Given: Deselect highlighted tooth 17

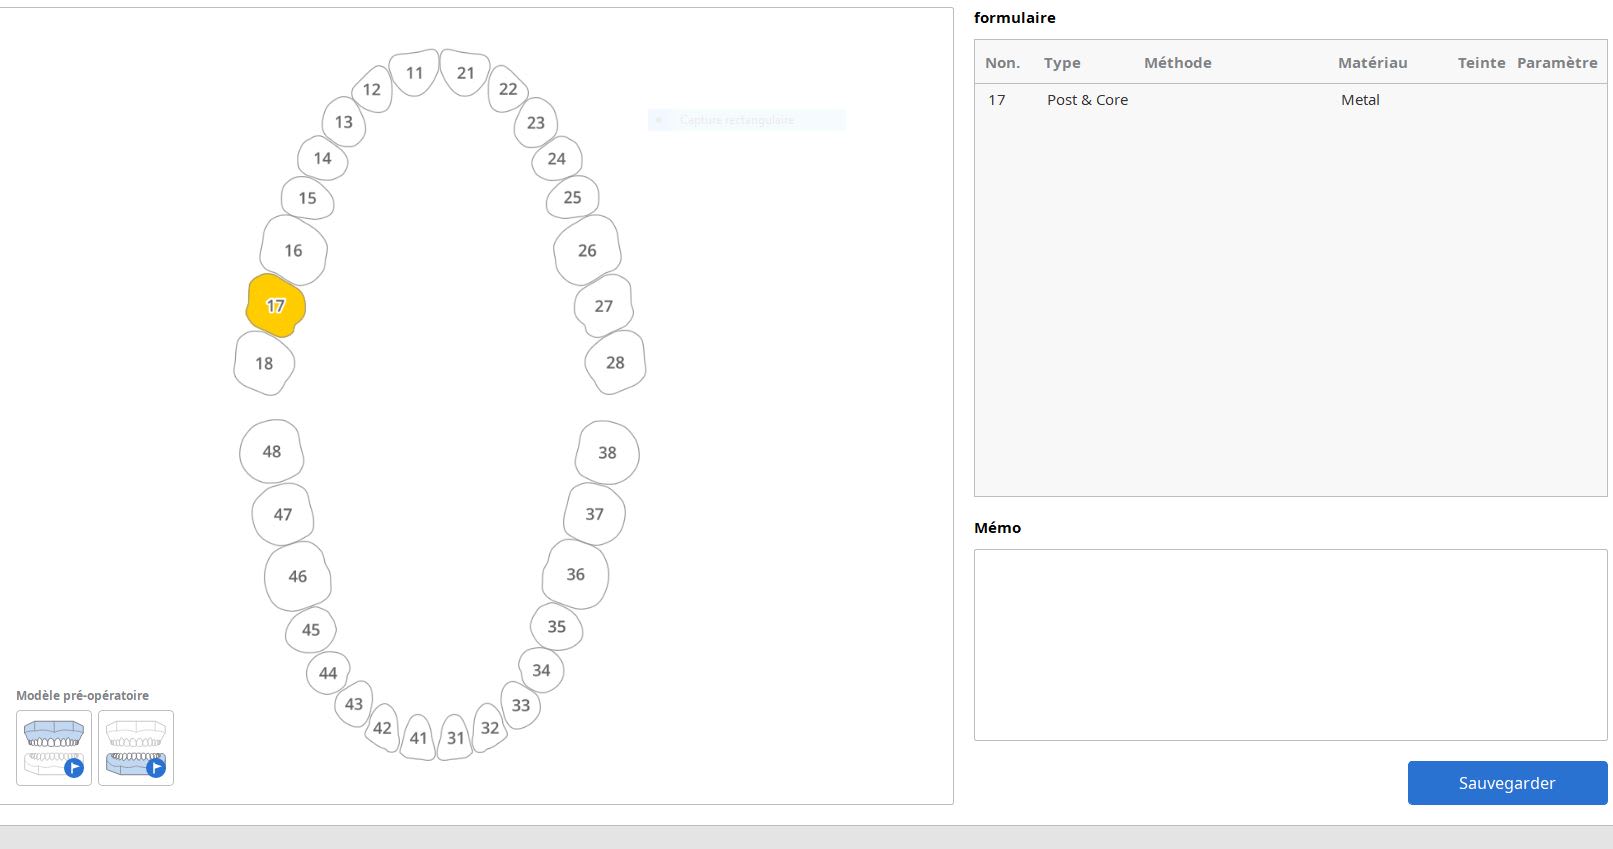Looking at the screenshot, I should (275, 305).
